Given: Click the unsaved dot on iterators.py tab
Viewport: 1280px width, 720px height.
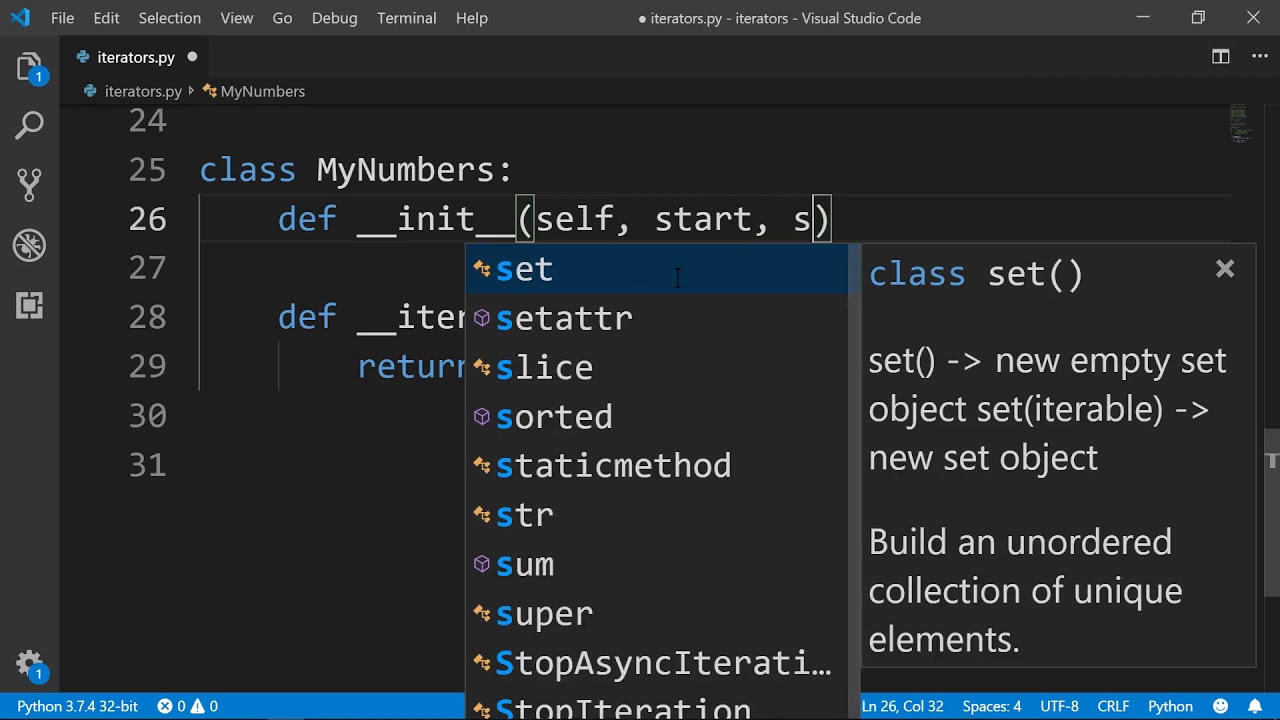Looking at the screenshot, I should coord(192,57).
